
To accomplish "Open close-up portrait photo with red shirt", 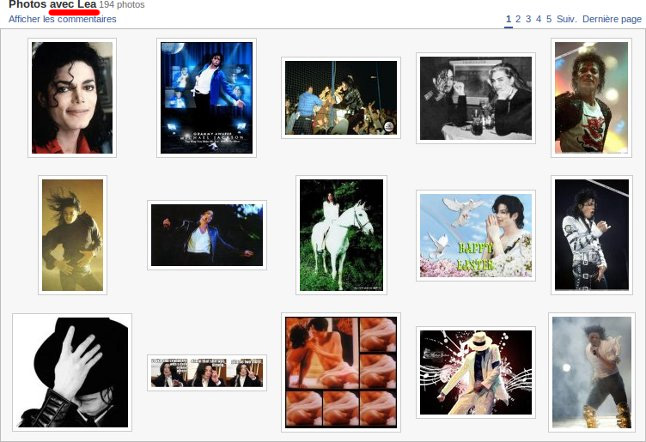I will 72,98.
